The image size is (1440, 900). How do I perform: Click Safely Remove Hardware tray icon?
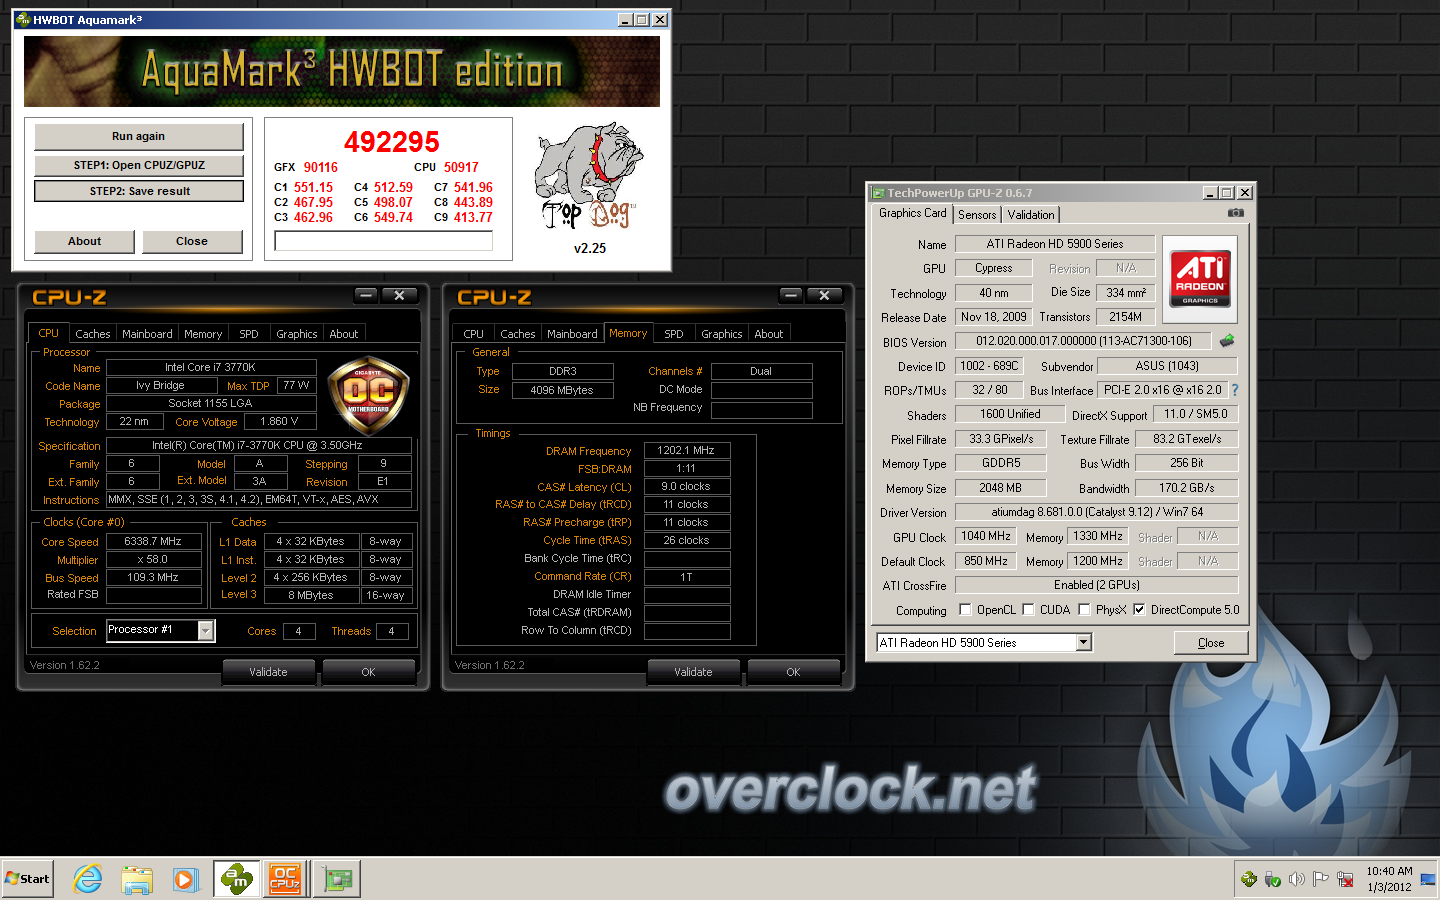1273,879
